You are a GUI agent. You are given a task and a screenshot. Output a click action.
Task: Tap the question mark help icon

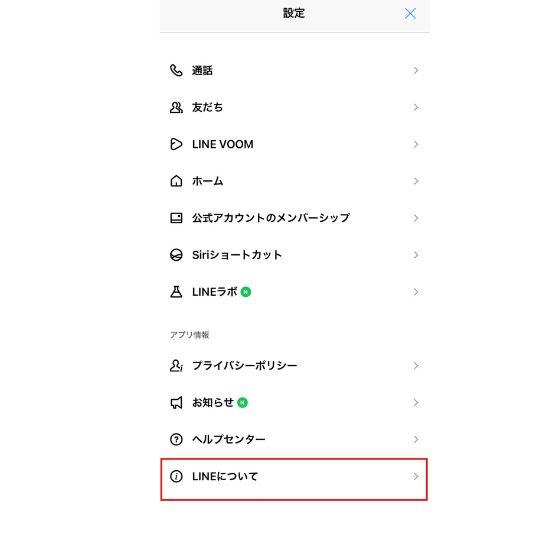(176, 439)
